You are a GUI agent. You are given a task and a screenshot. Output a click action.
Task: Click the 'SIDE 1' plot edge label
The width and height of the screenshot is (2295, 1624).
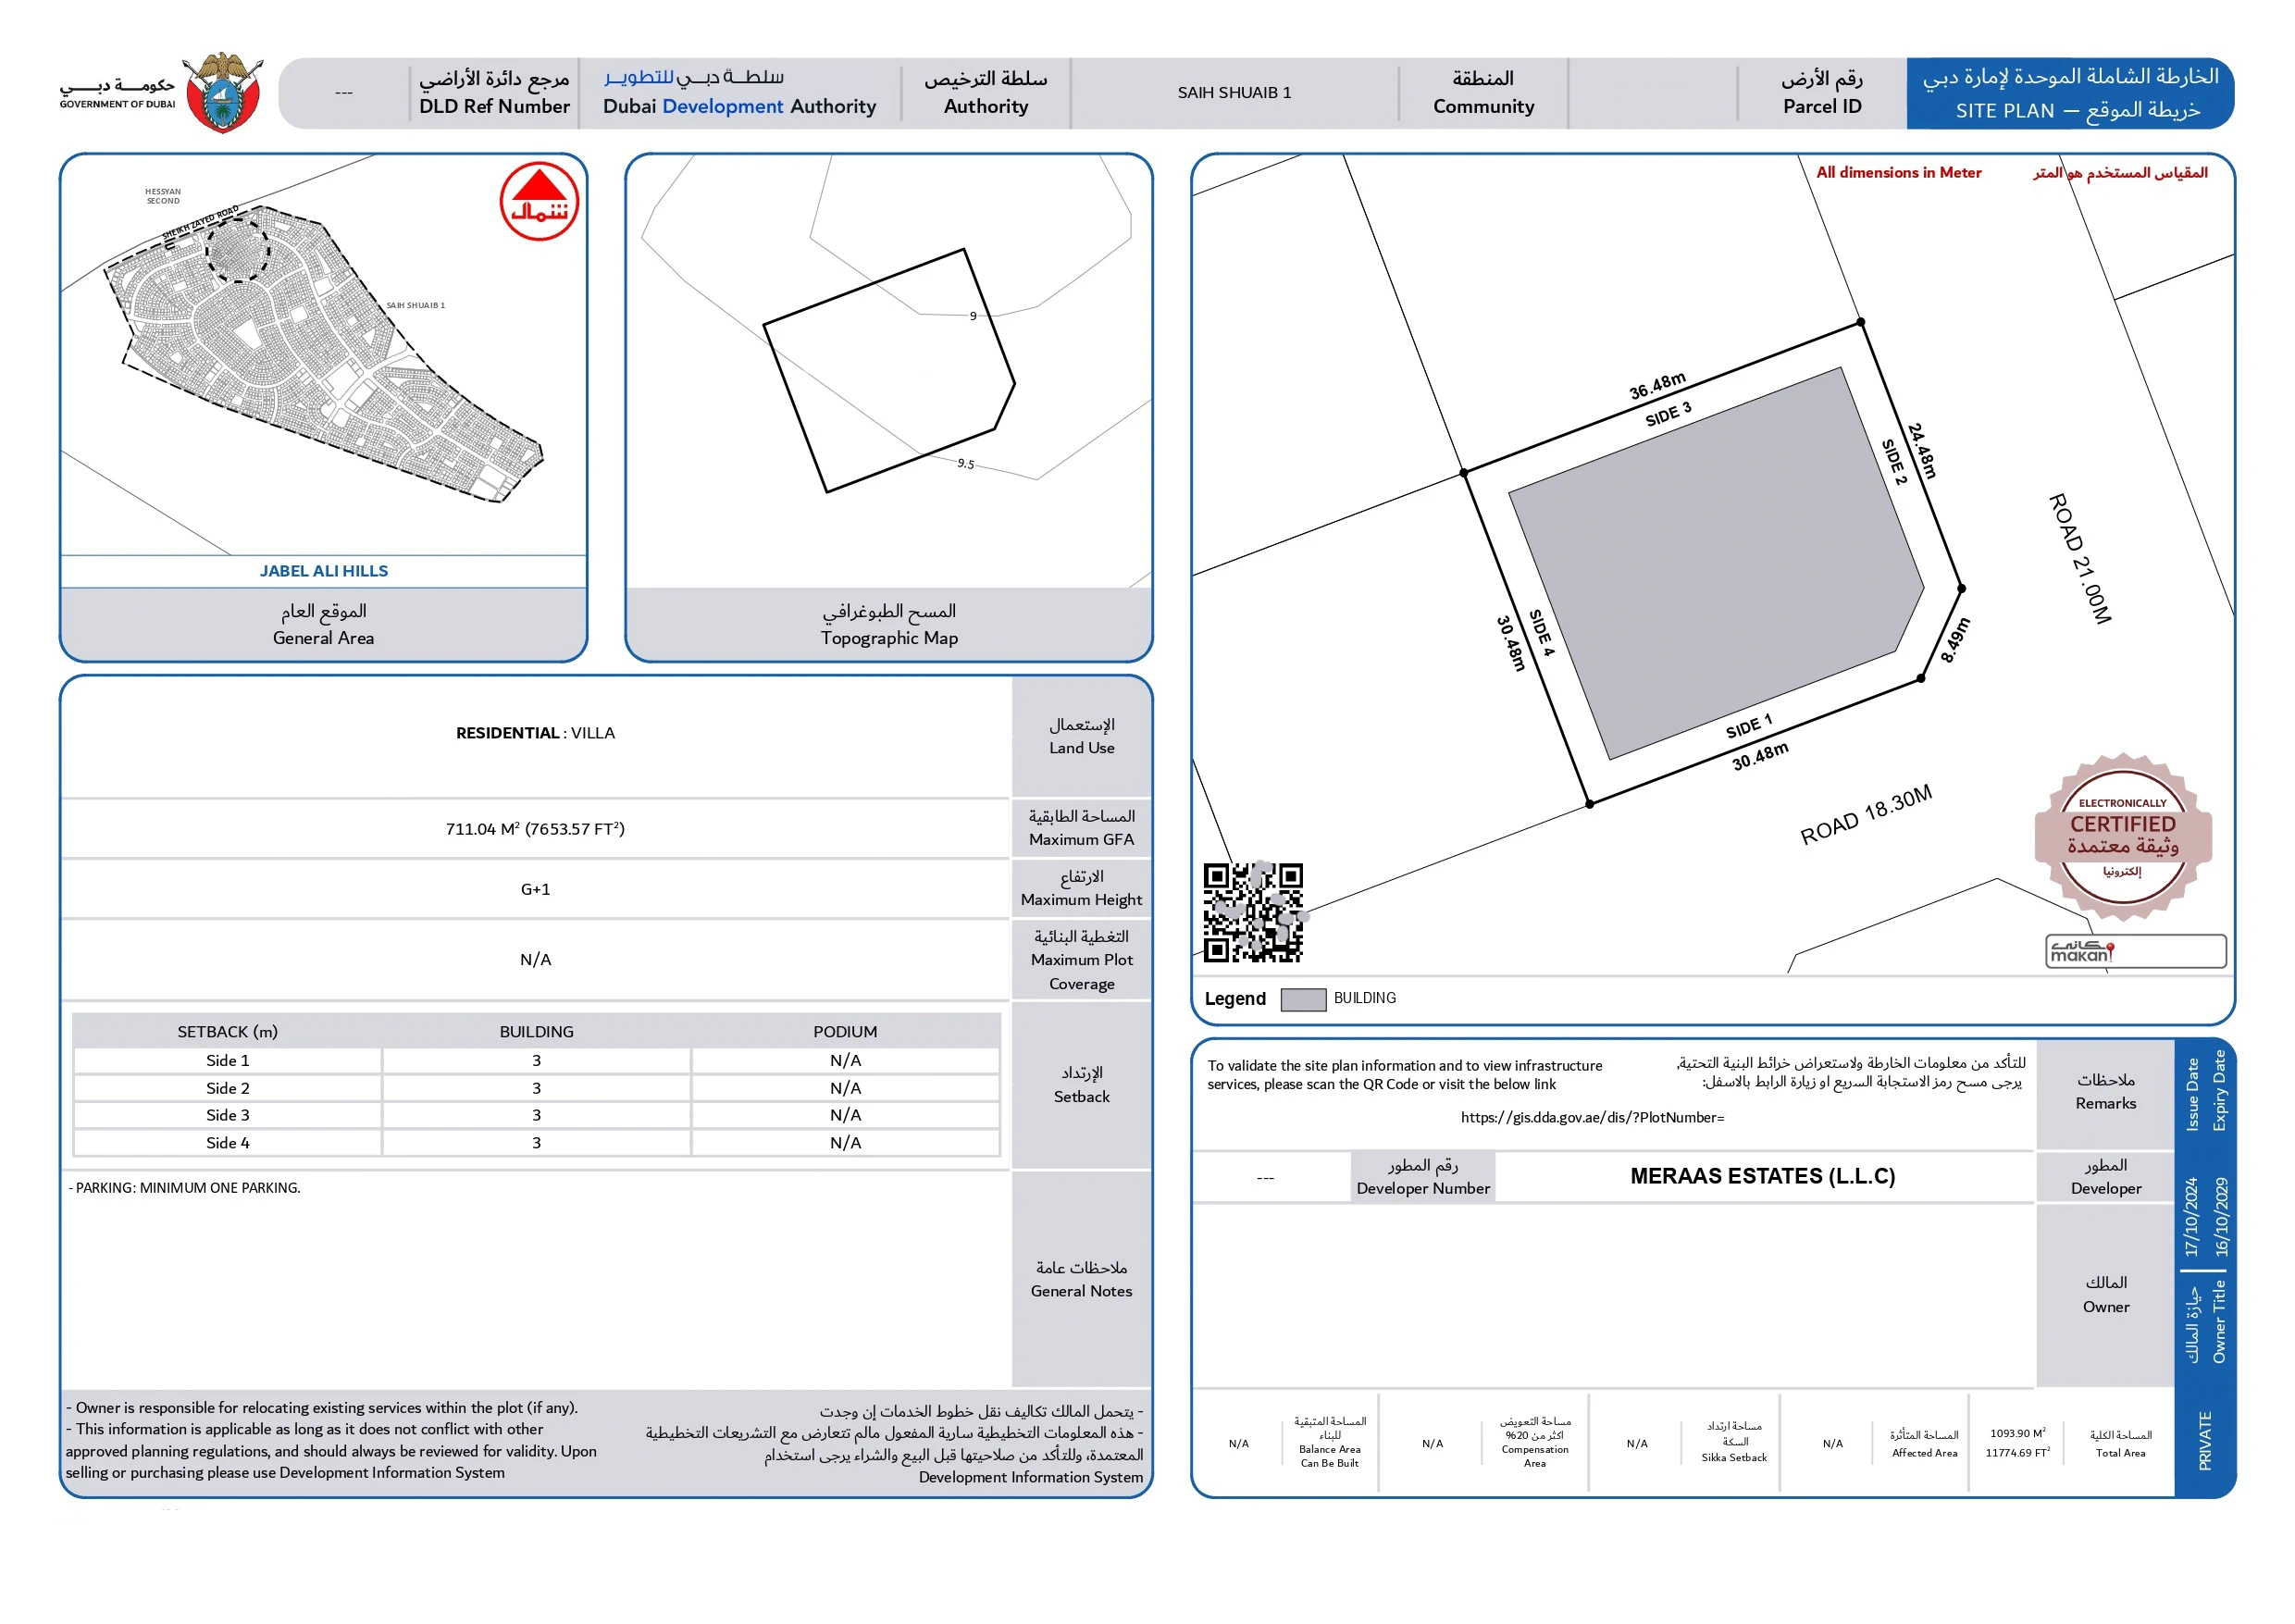click(x=1748, y=726)
